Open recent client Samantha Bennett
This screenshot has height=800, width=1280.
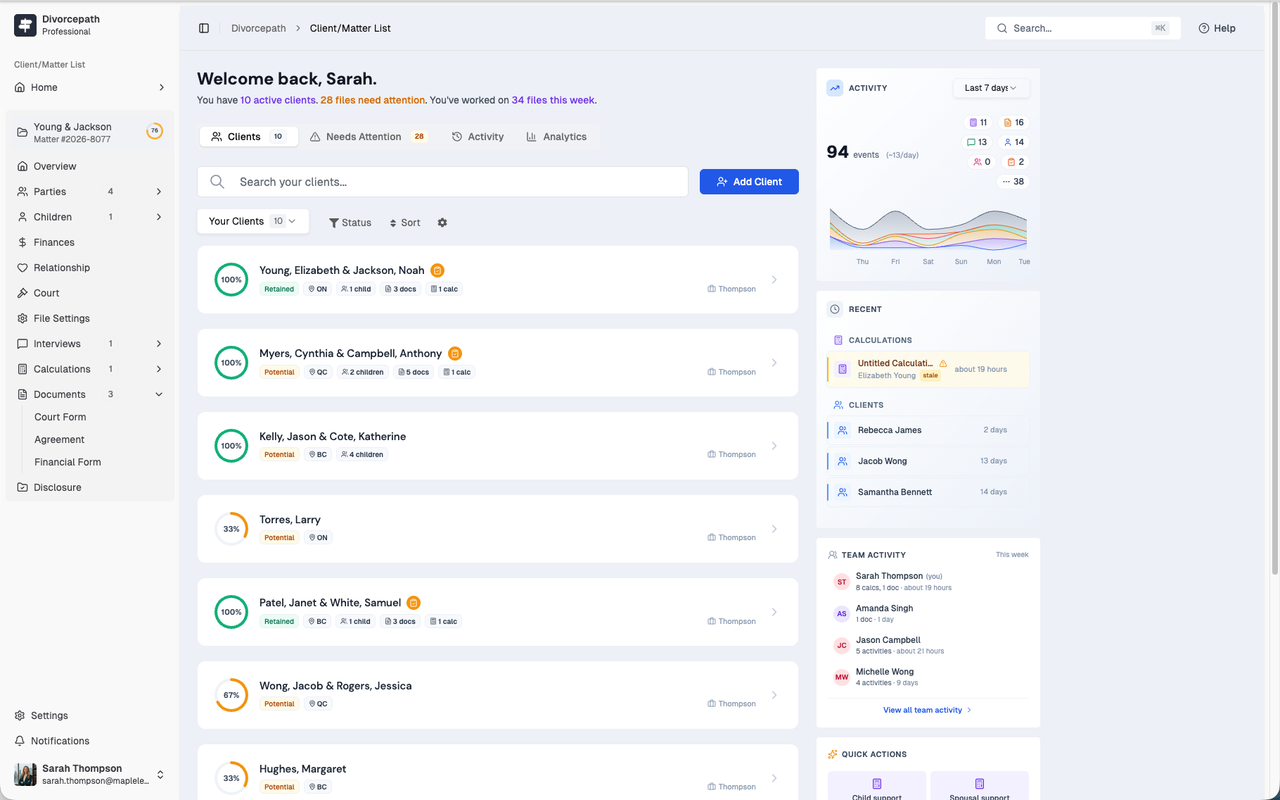(x=928, y=492)
